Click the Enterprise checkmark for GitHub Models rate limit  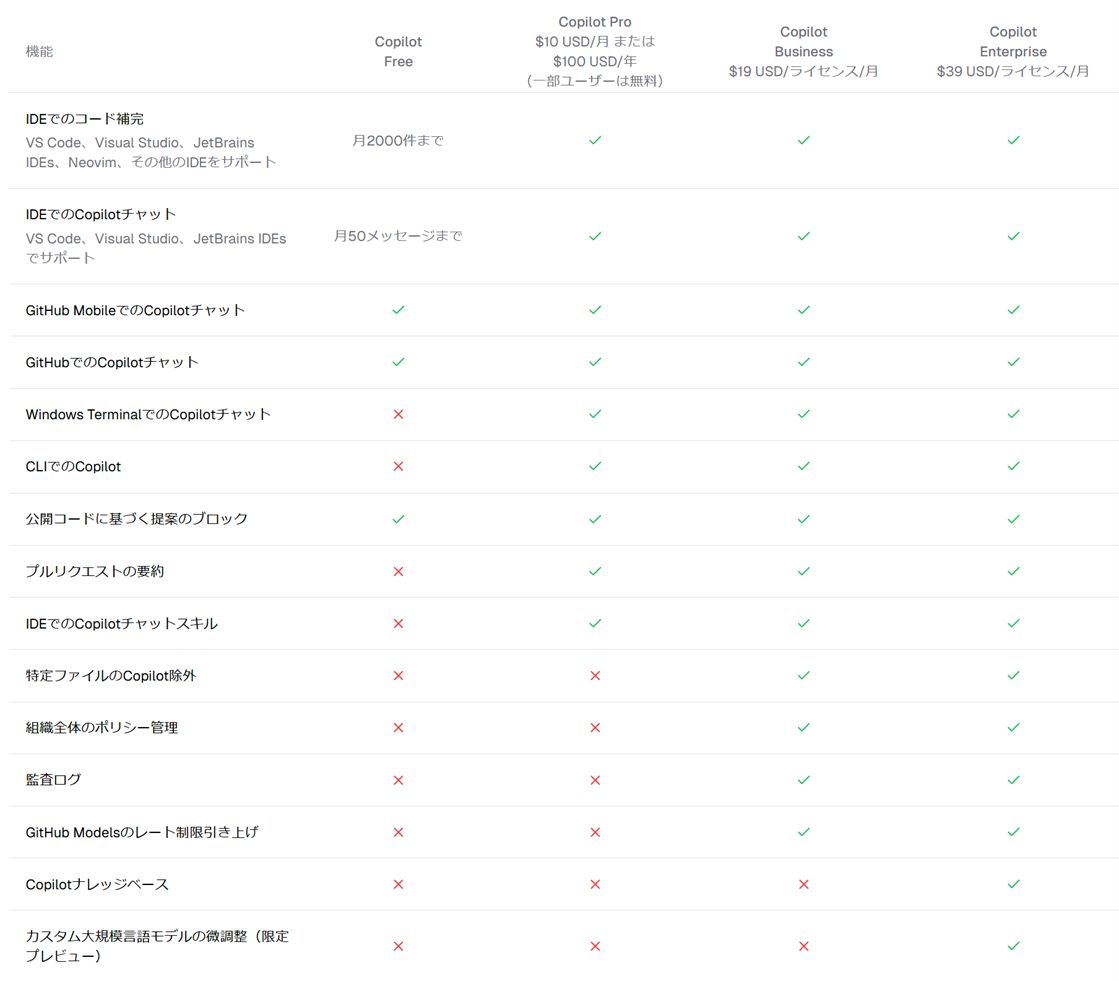(1013, 832)
